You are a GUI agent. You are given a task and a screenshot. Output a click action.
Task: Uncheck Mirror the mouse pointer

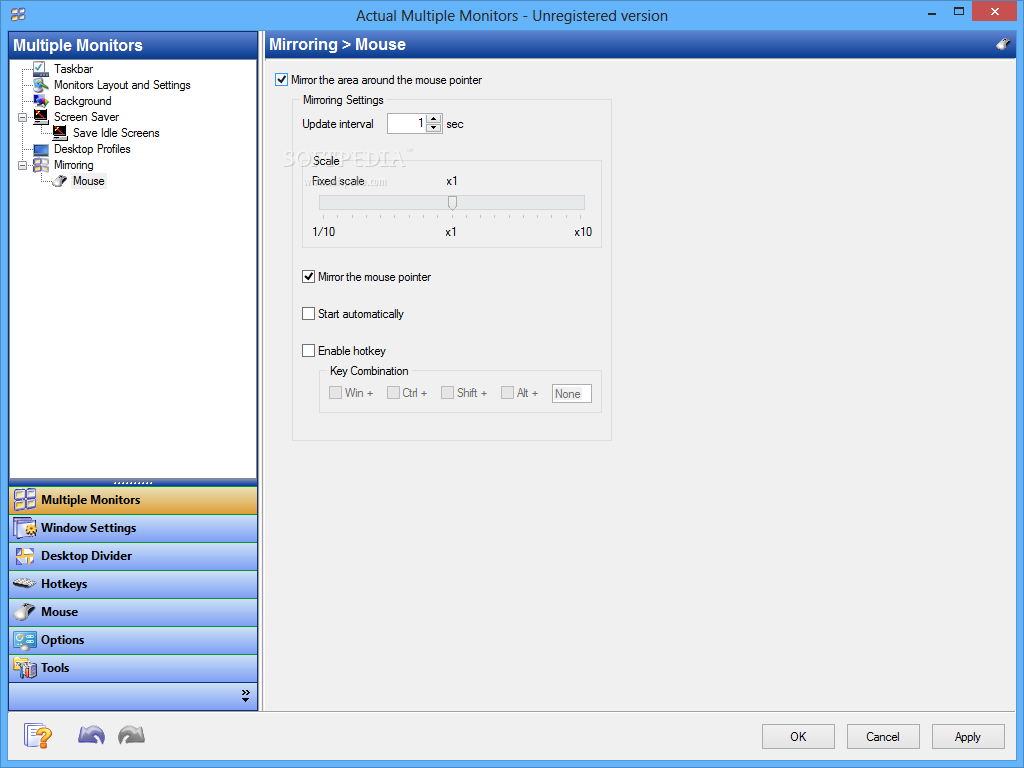pos(308,277)
